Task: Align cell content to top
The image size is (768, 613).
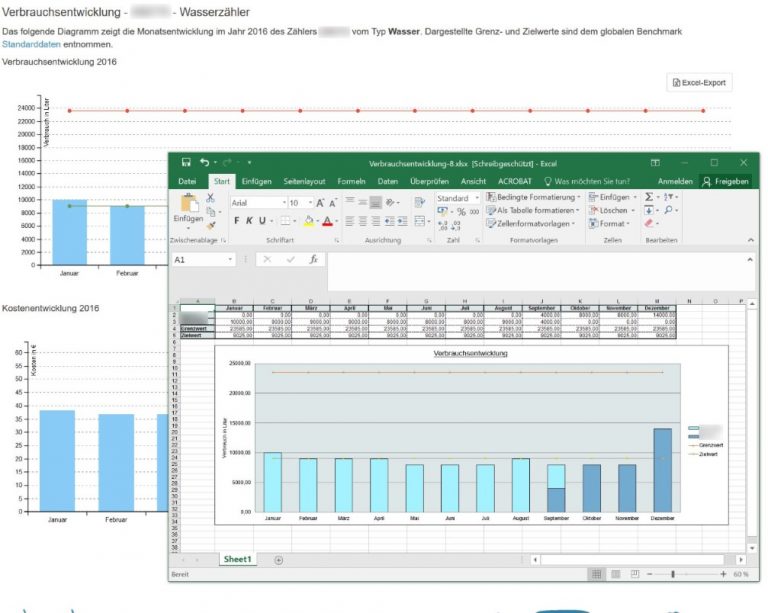Action: [350, 201]
